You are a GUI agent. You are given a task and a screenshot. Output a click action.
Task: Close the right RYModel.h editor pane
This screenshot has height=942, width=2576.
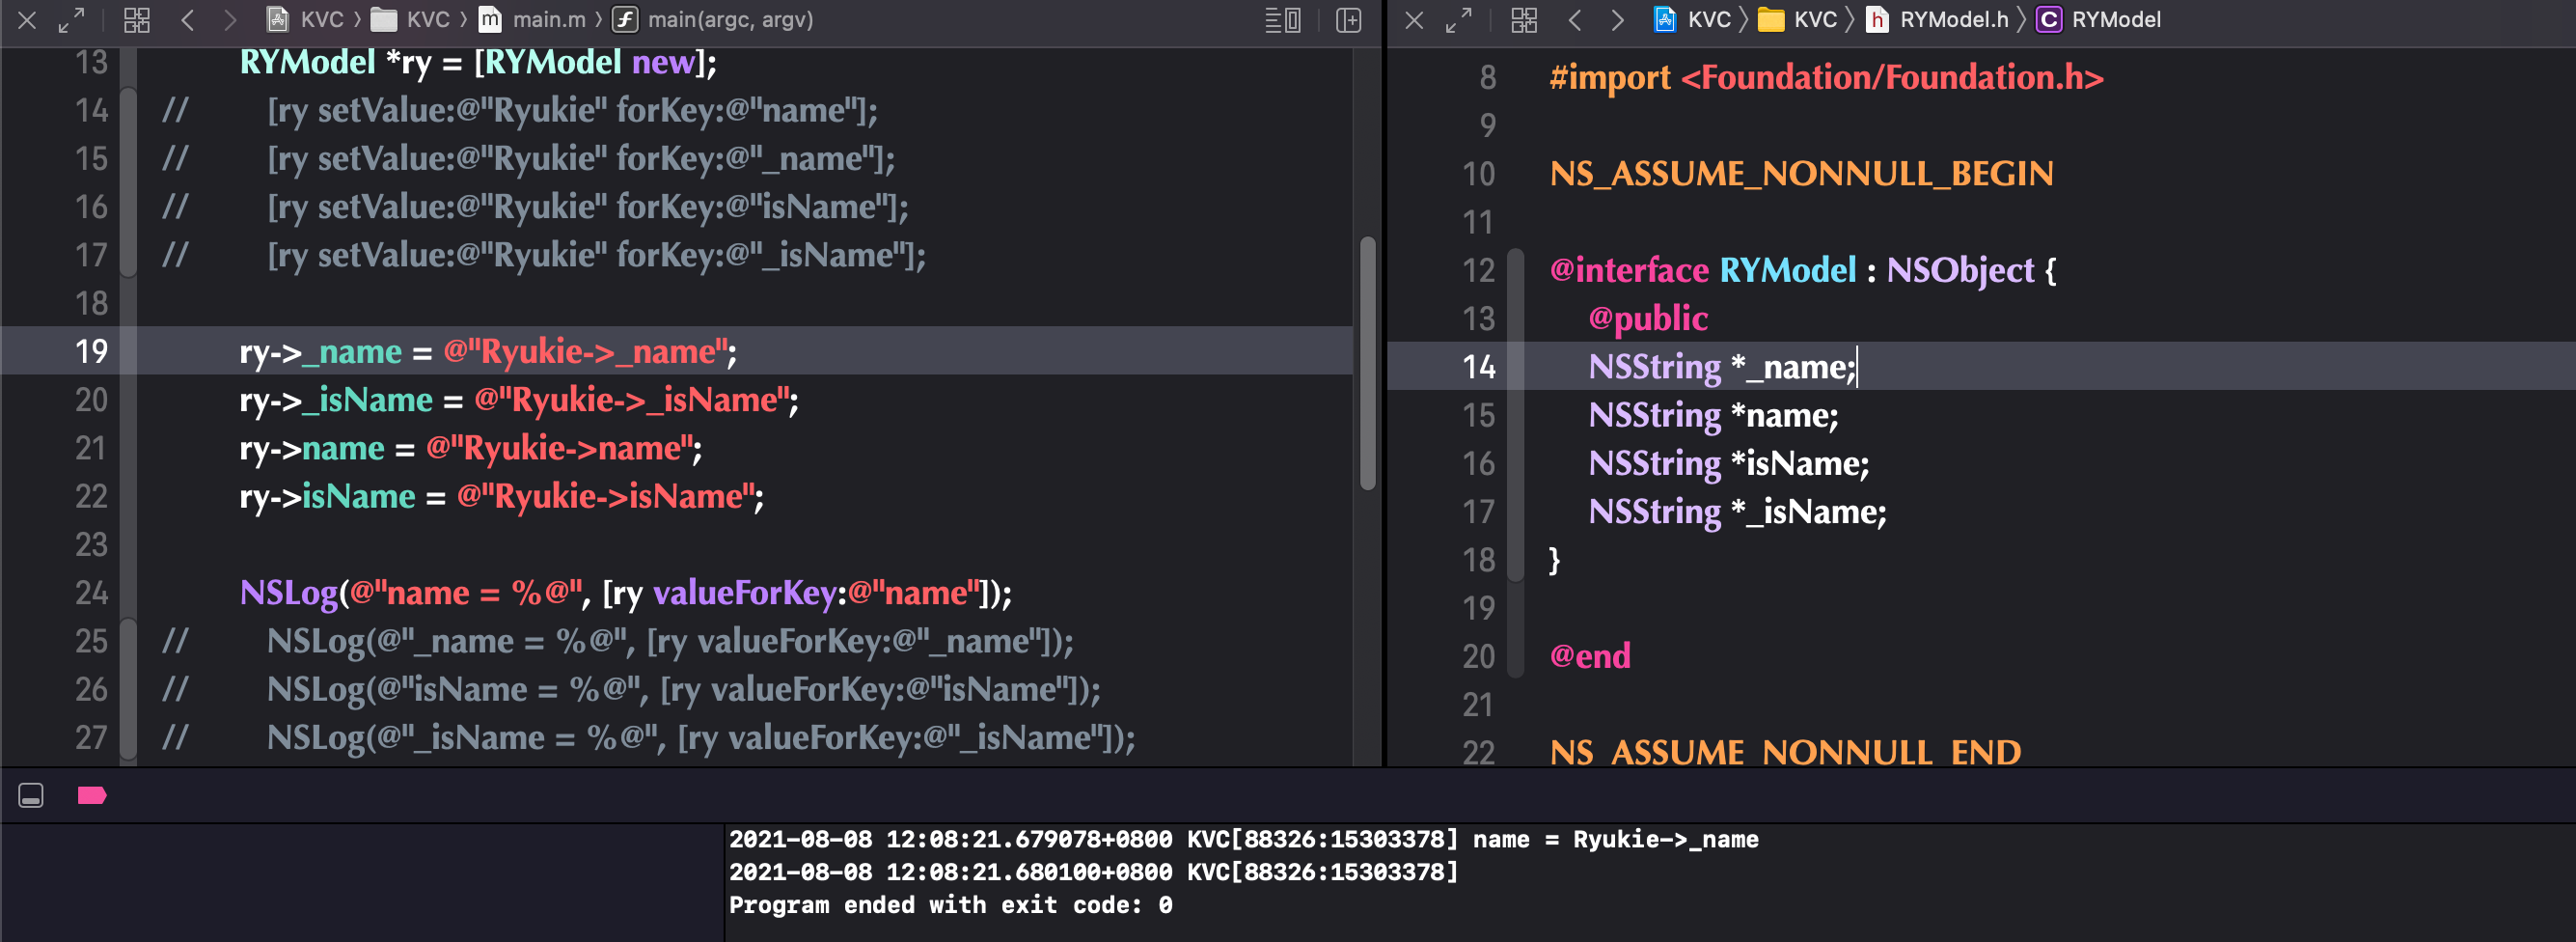(1414, 20)
